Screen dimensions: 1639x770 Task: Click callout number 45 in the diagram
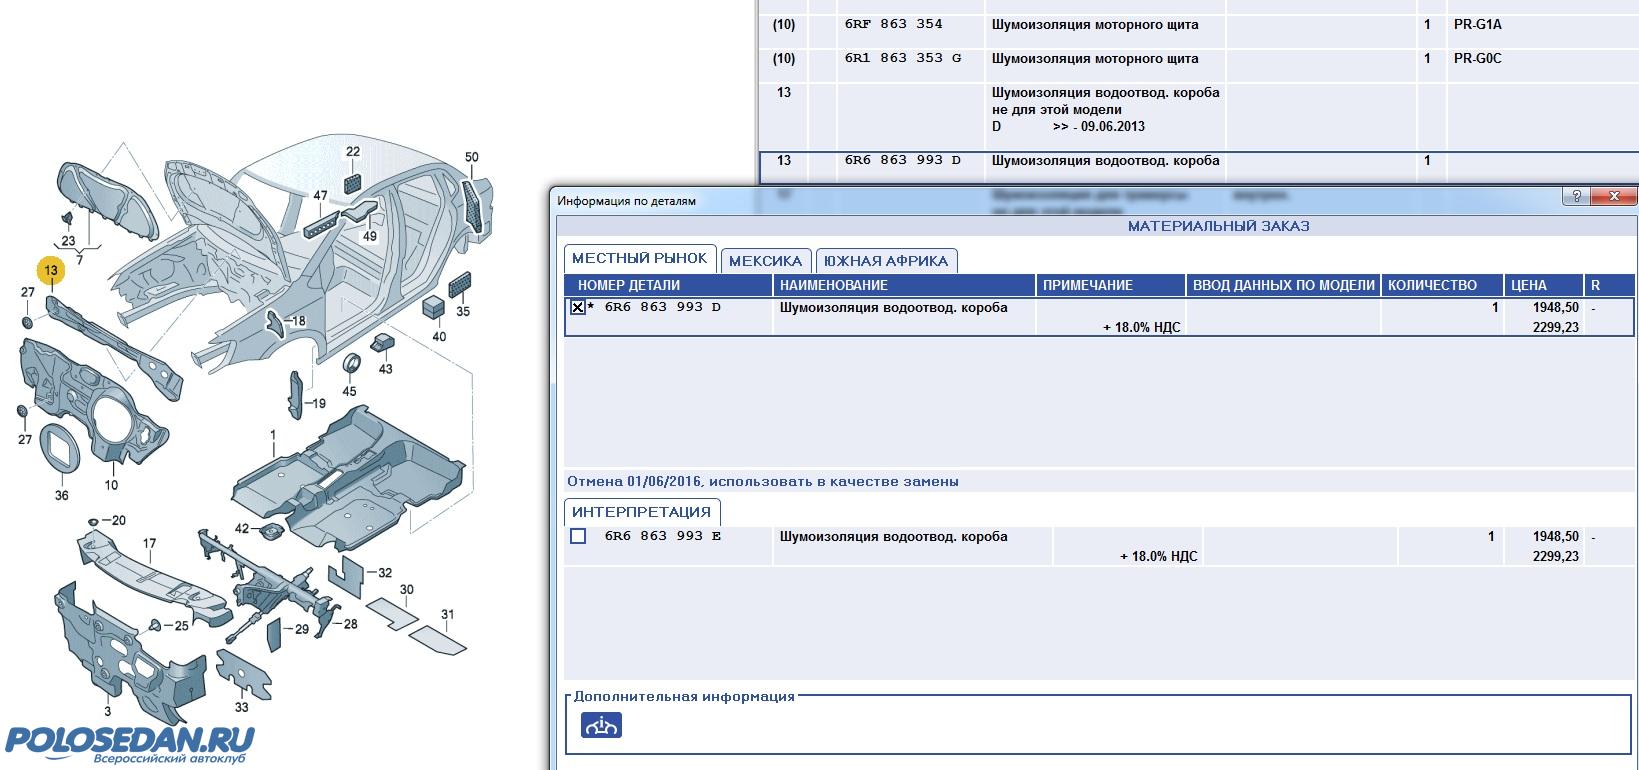click(x=349, y=391)
